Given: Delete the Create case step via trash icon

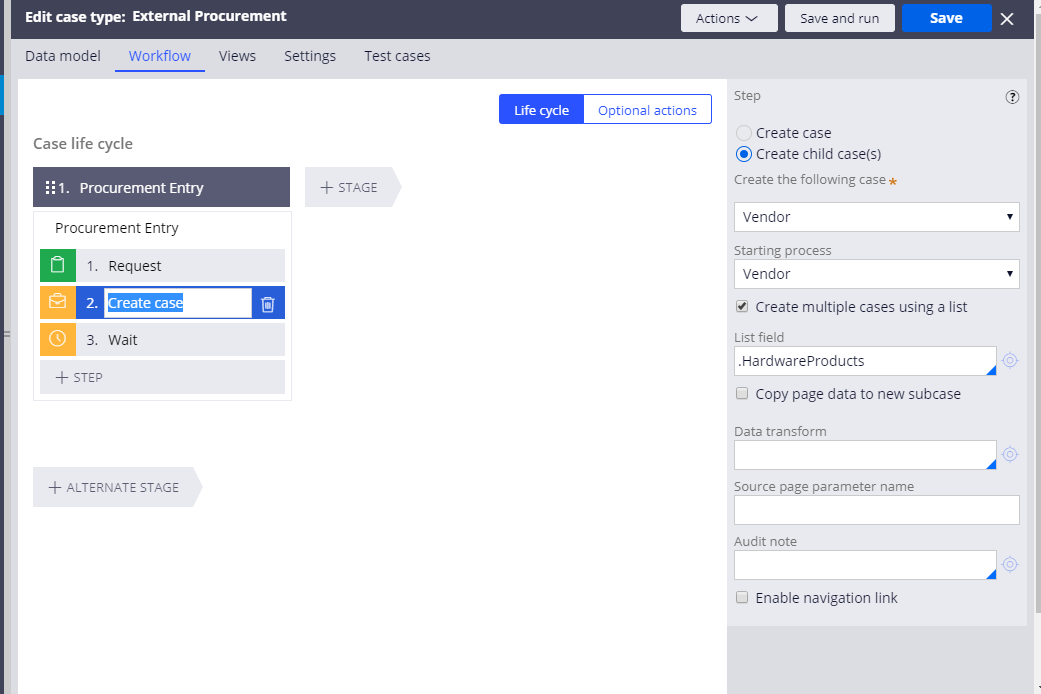Looking at the screenshot, I should 267,304.
